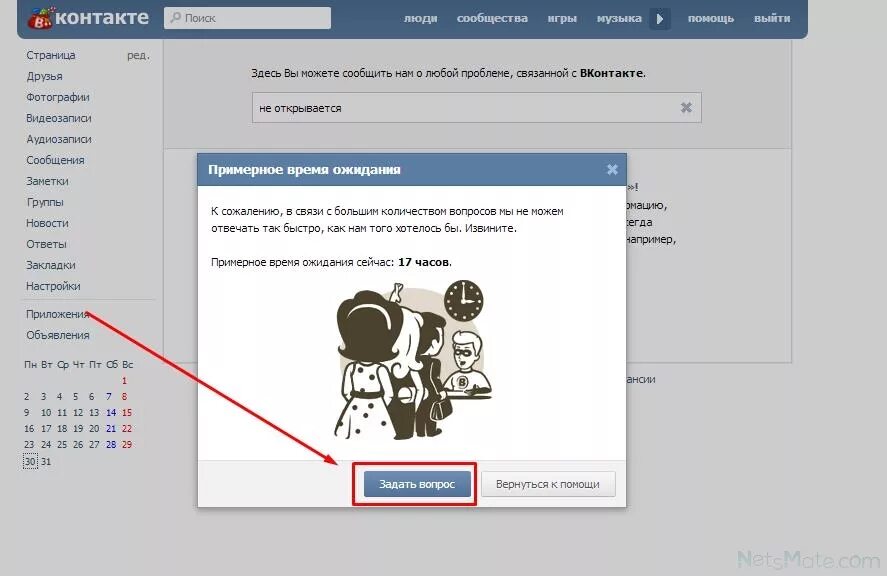Image resolution: width=887 pixels, height=576 pixels.
Task: Open Сообщения in the sidebar
Action: pos(55,160)
